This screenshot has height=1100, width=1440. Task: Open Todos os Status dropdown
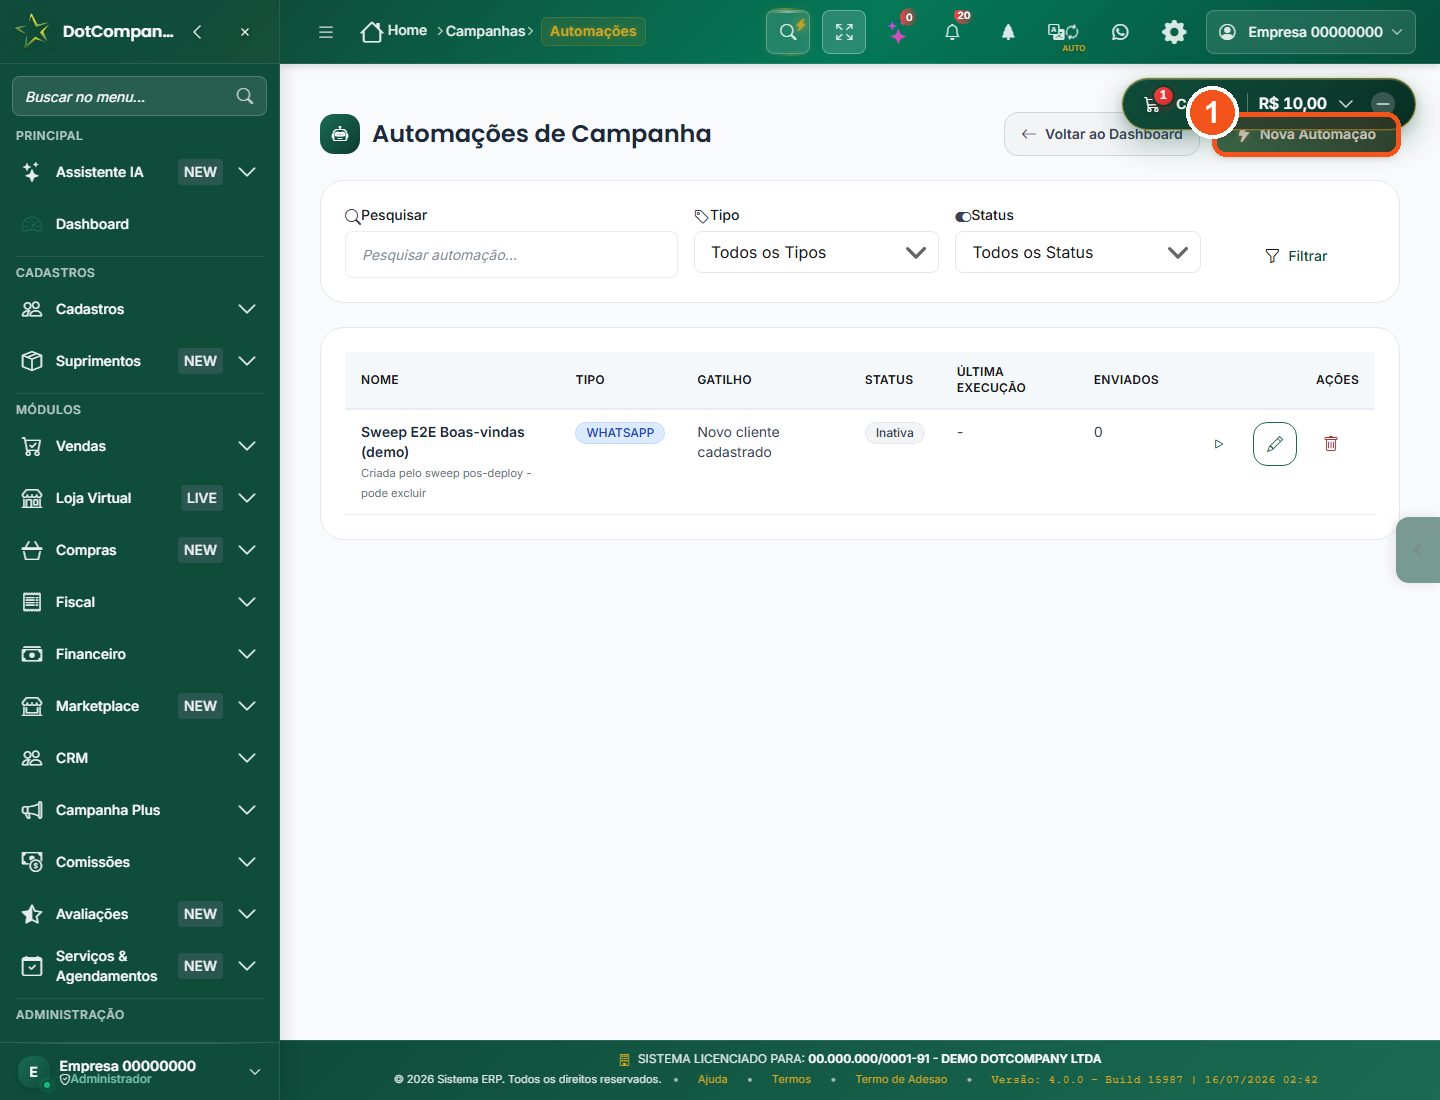click(1078, 252)
